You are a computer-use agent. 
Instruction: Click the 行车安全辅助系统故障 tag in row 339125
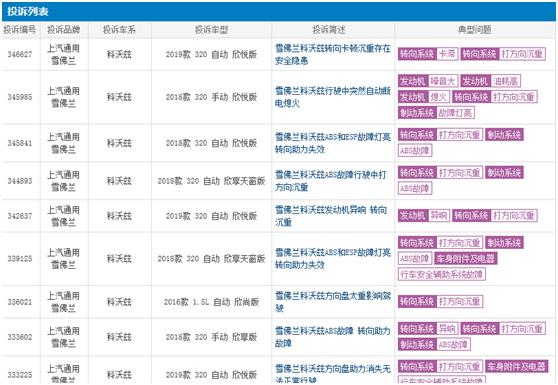click(x=442, y=274)
